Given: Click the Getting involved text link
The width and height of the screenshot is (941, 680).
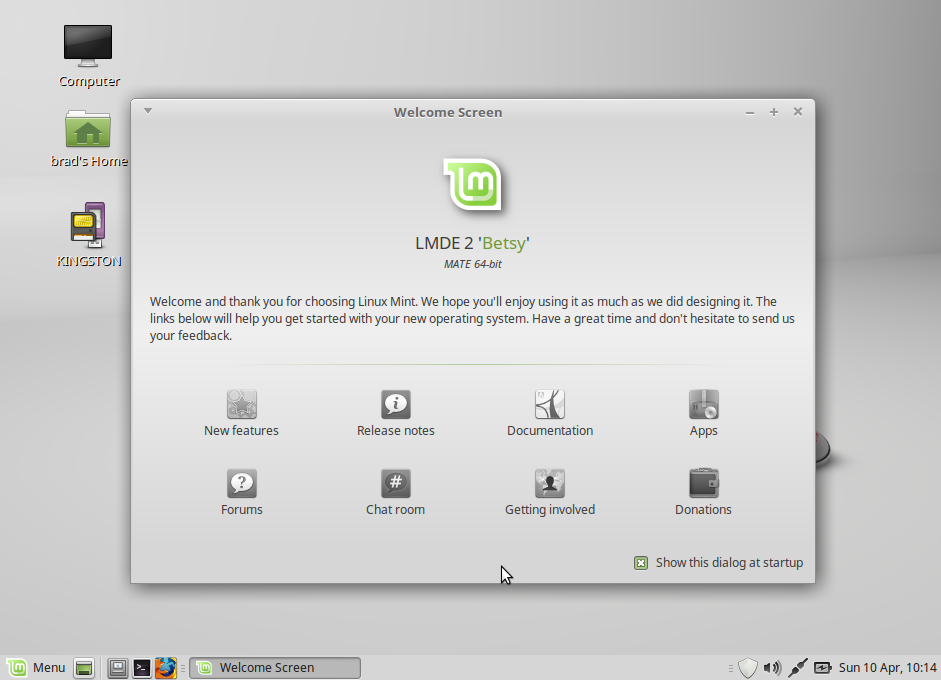Looking at the screenshot, I should coord(550,510).
